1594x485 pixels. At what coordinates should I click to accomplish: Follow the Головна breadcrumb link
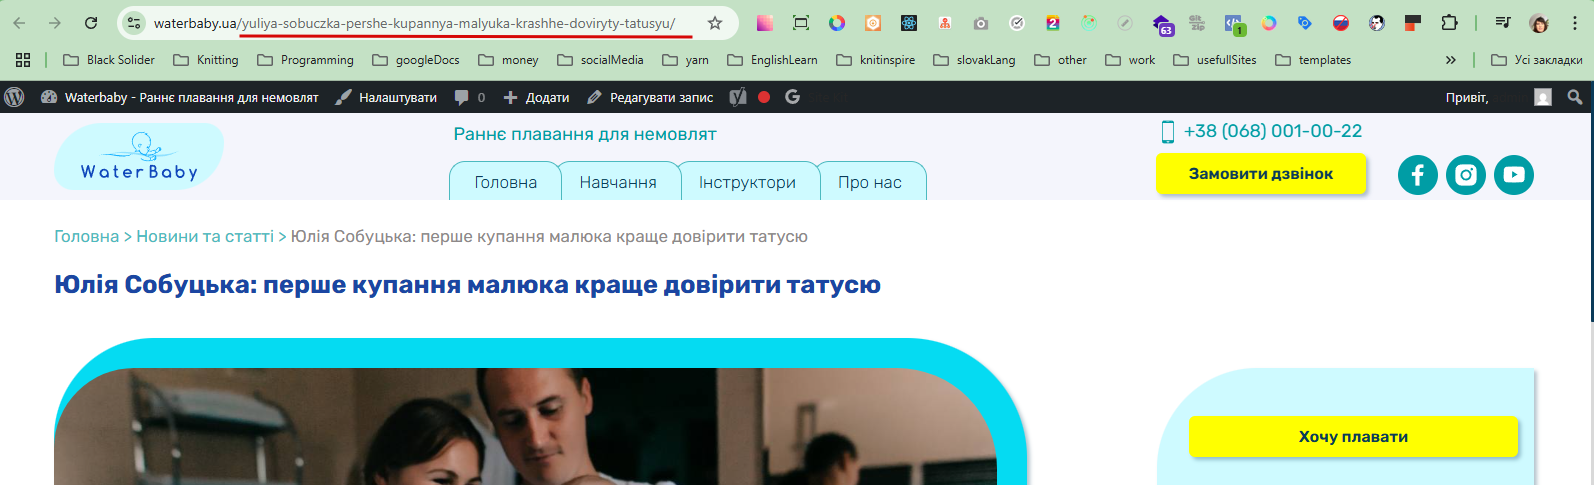[x=86, y=236]
